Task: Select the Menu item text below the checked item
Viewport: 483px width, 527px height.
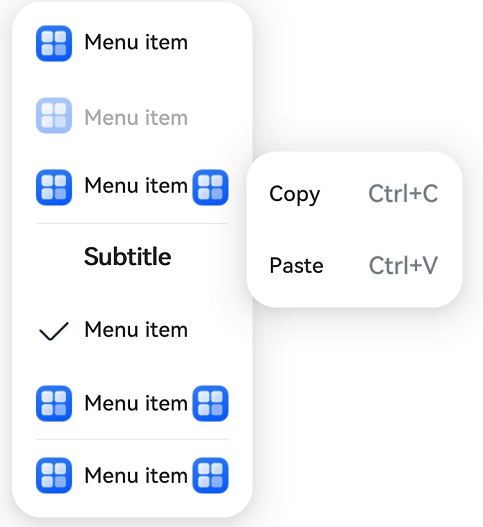Action: [x=136, y=403]
